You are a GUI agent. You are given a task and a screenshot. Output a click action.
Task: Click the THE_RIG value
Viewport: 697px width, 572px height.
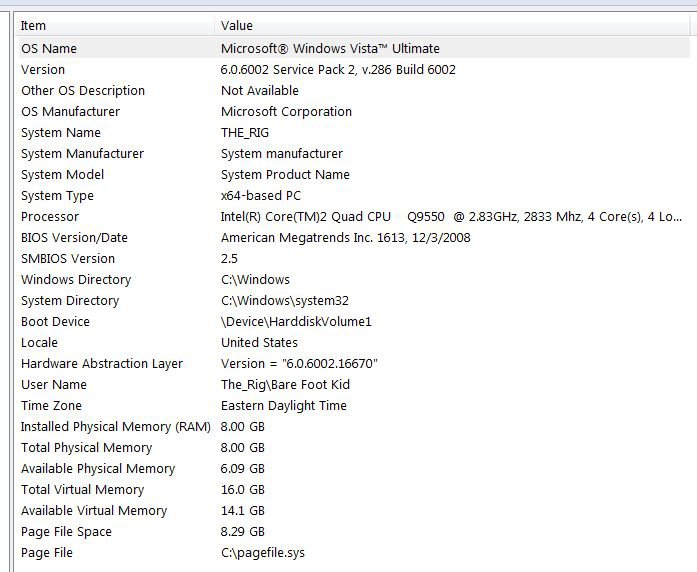point(245,133)
